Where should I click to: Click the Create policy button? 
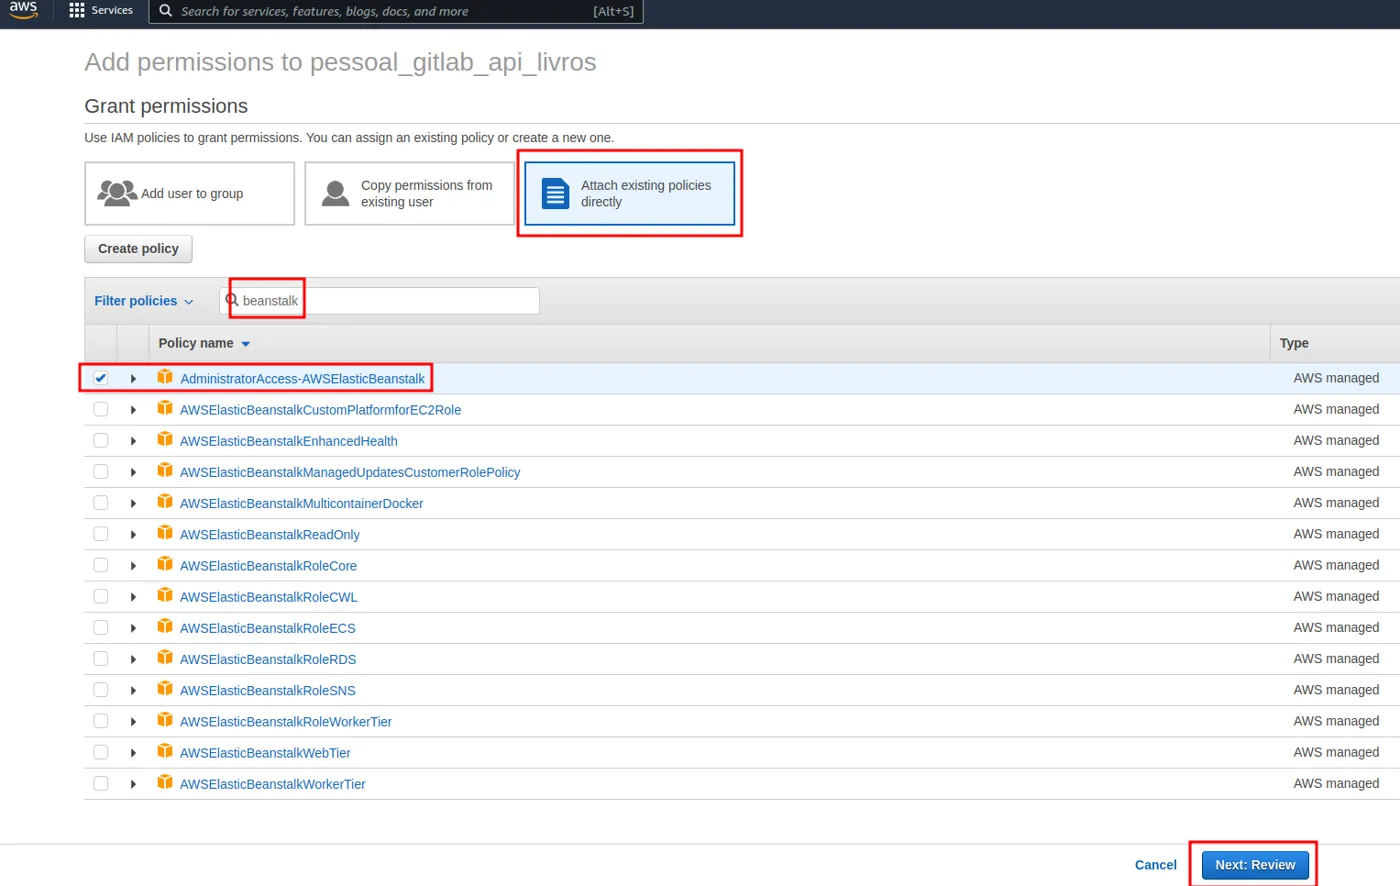click(x=138, y=249)
